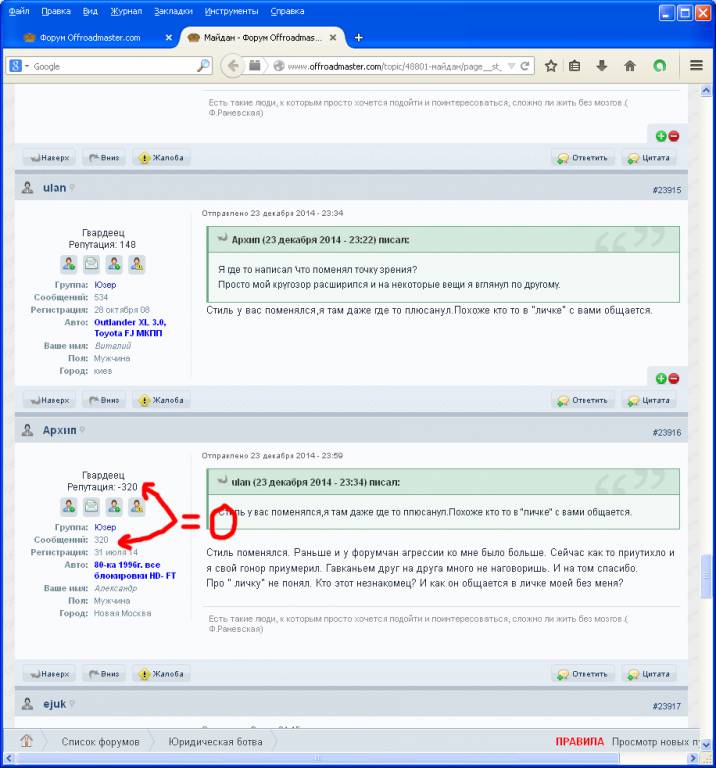This screenshot has height=768, width=716.
Task: Click the bookmark star icon in toolbar
Action: click(x=551, y=66)
